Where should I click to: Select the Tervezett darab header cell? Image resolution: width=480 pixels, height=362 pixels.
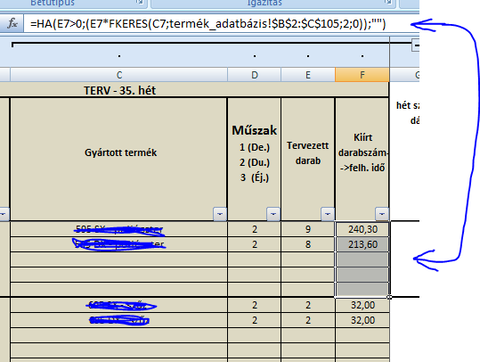point(308,159)
